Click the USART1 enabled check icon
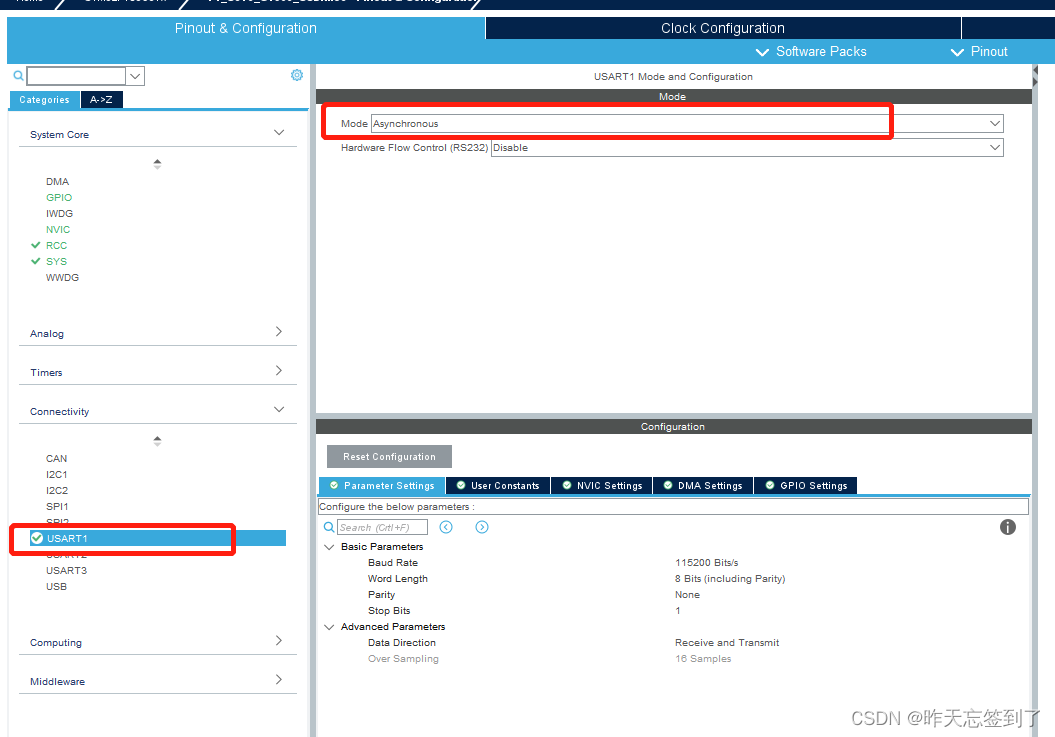 tap(37, 538)
